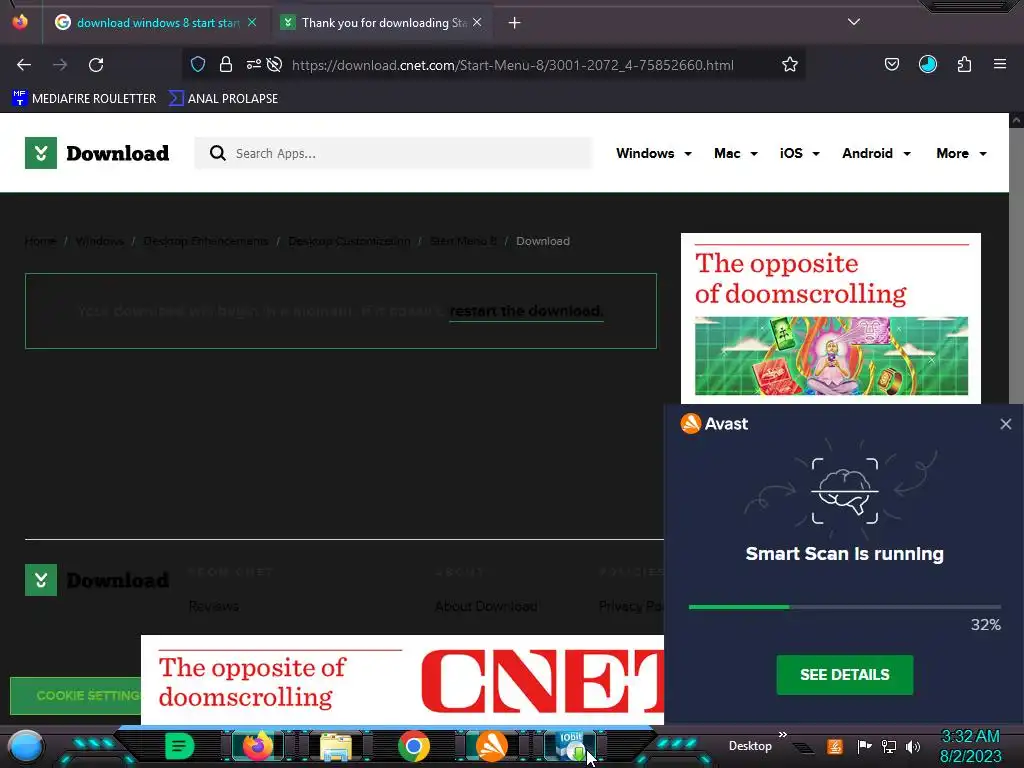The width and height of the screenshot is (1024, 768).
Task: Click SEE DETAILS in Avast popup
Action: (844, 675)
